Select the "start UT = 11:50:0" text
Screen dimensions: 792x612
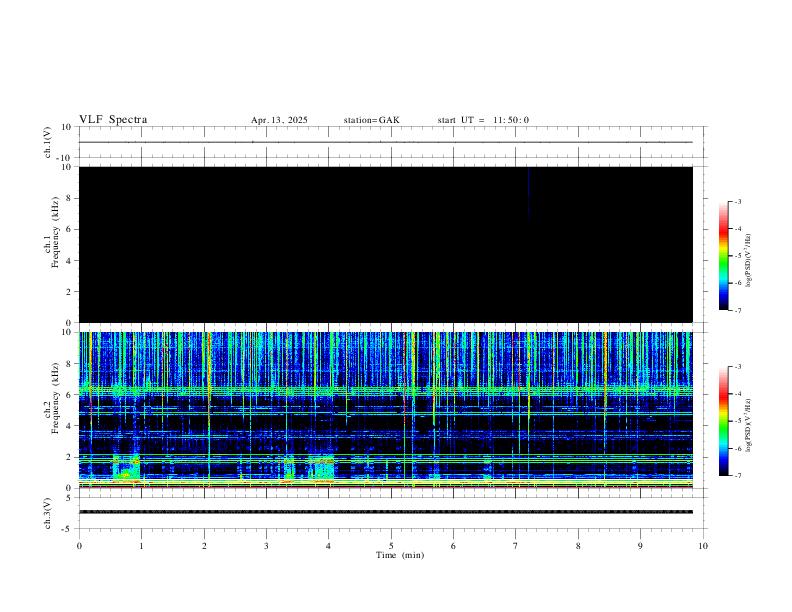[483, 120]
